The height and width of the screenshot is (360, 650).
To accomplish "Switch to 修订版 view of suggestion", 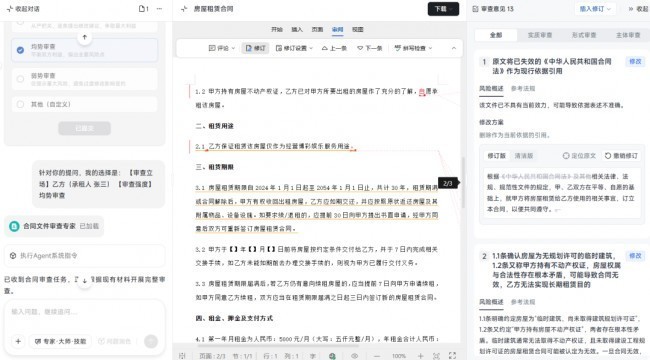I will [x=497, y=156].
